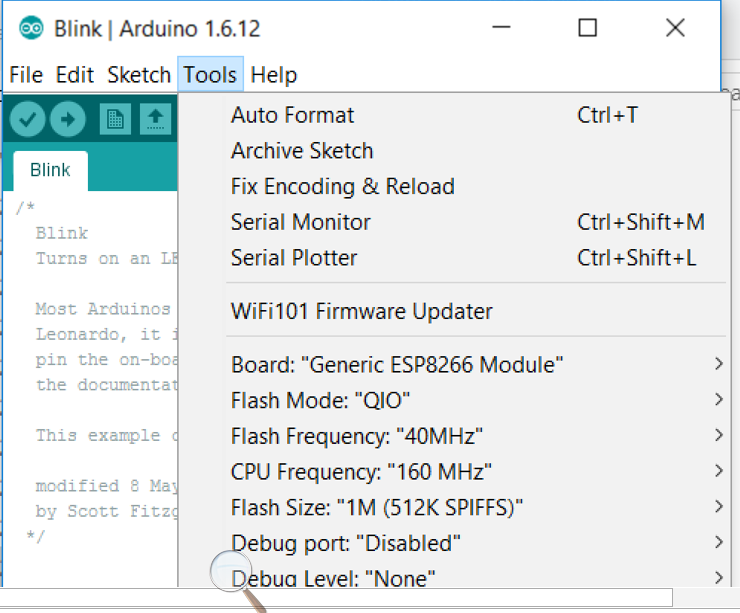This screenshot has width=740, height=613.
Task: Open the Sketch menu
Action: 139,75
